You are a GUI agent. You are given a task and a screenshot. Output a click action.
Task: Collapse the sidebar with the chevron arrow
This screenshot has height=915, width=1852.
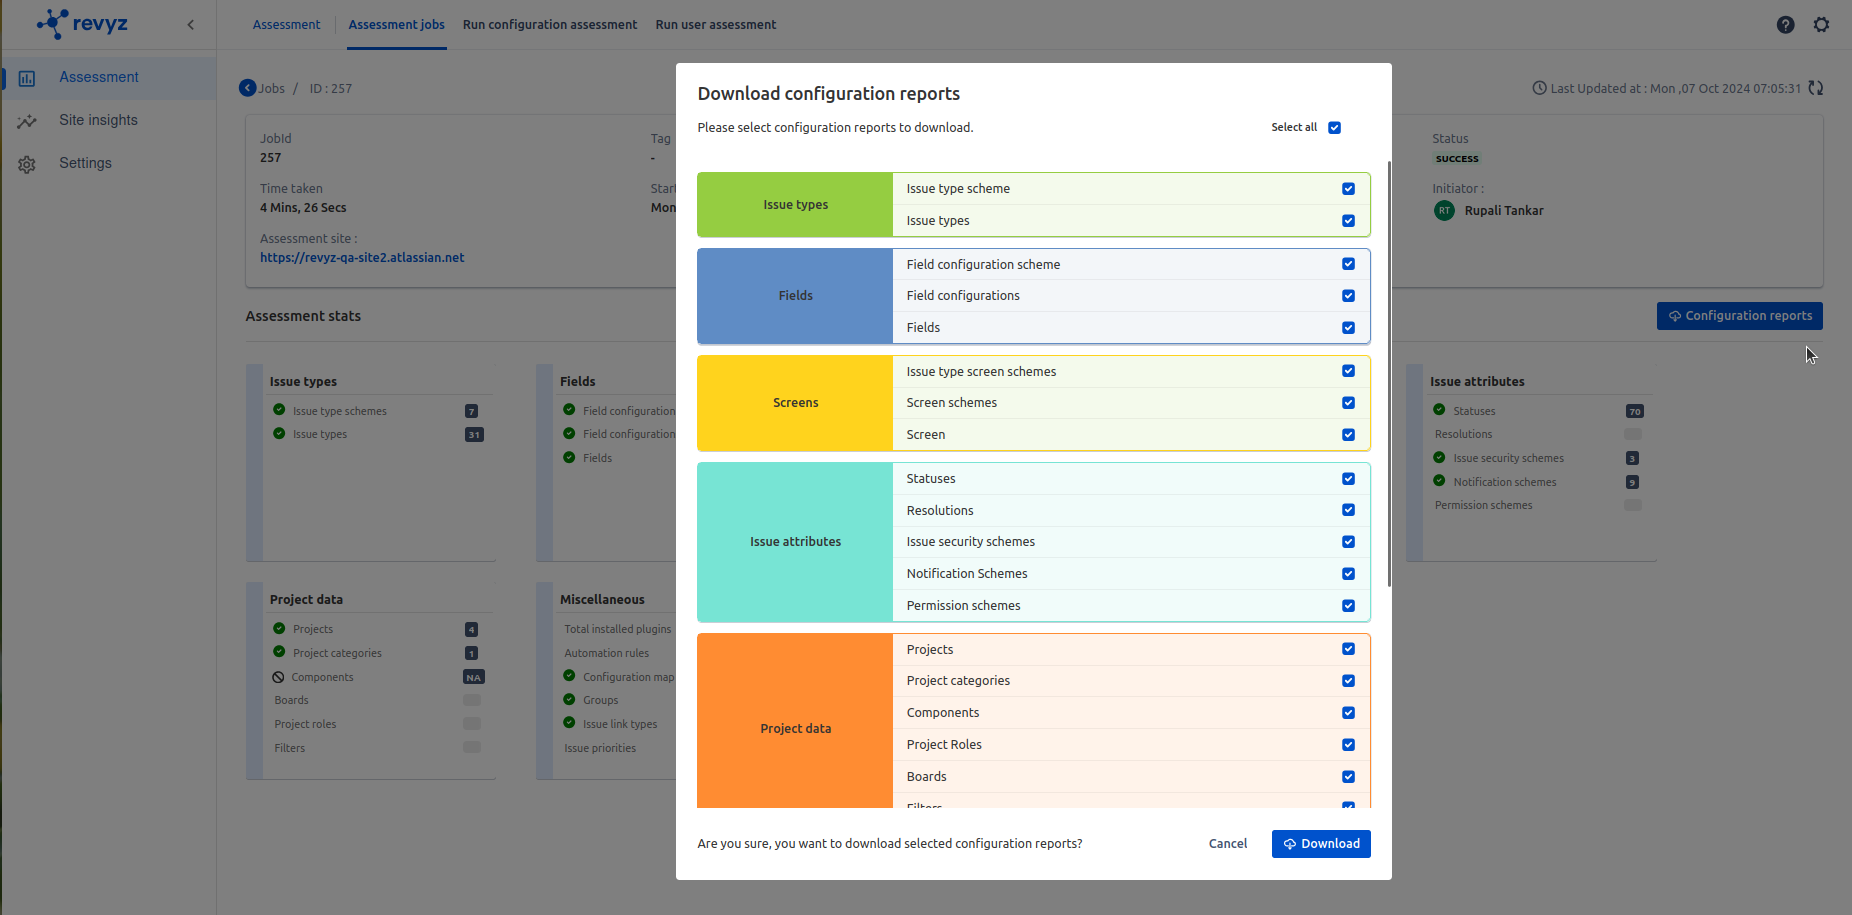click(x=190, y=25)
